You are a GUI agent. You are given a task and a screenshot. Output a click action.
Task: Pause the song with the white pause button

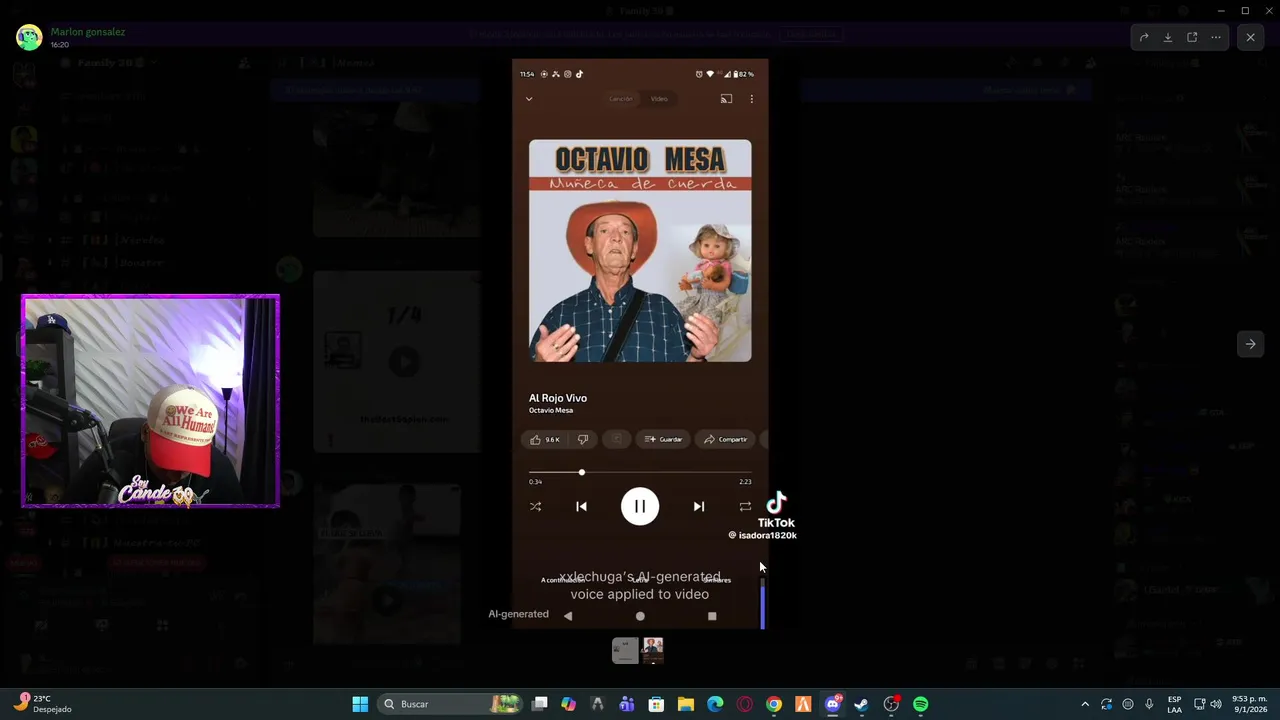(640, 507)
